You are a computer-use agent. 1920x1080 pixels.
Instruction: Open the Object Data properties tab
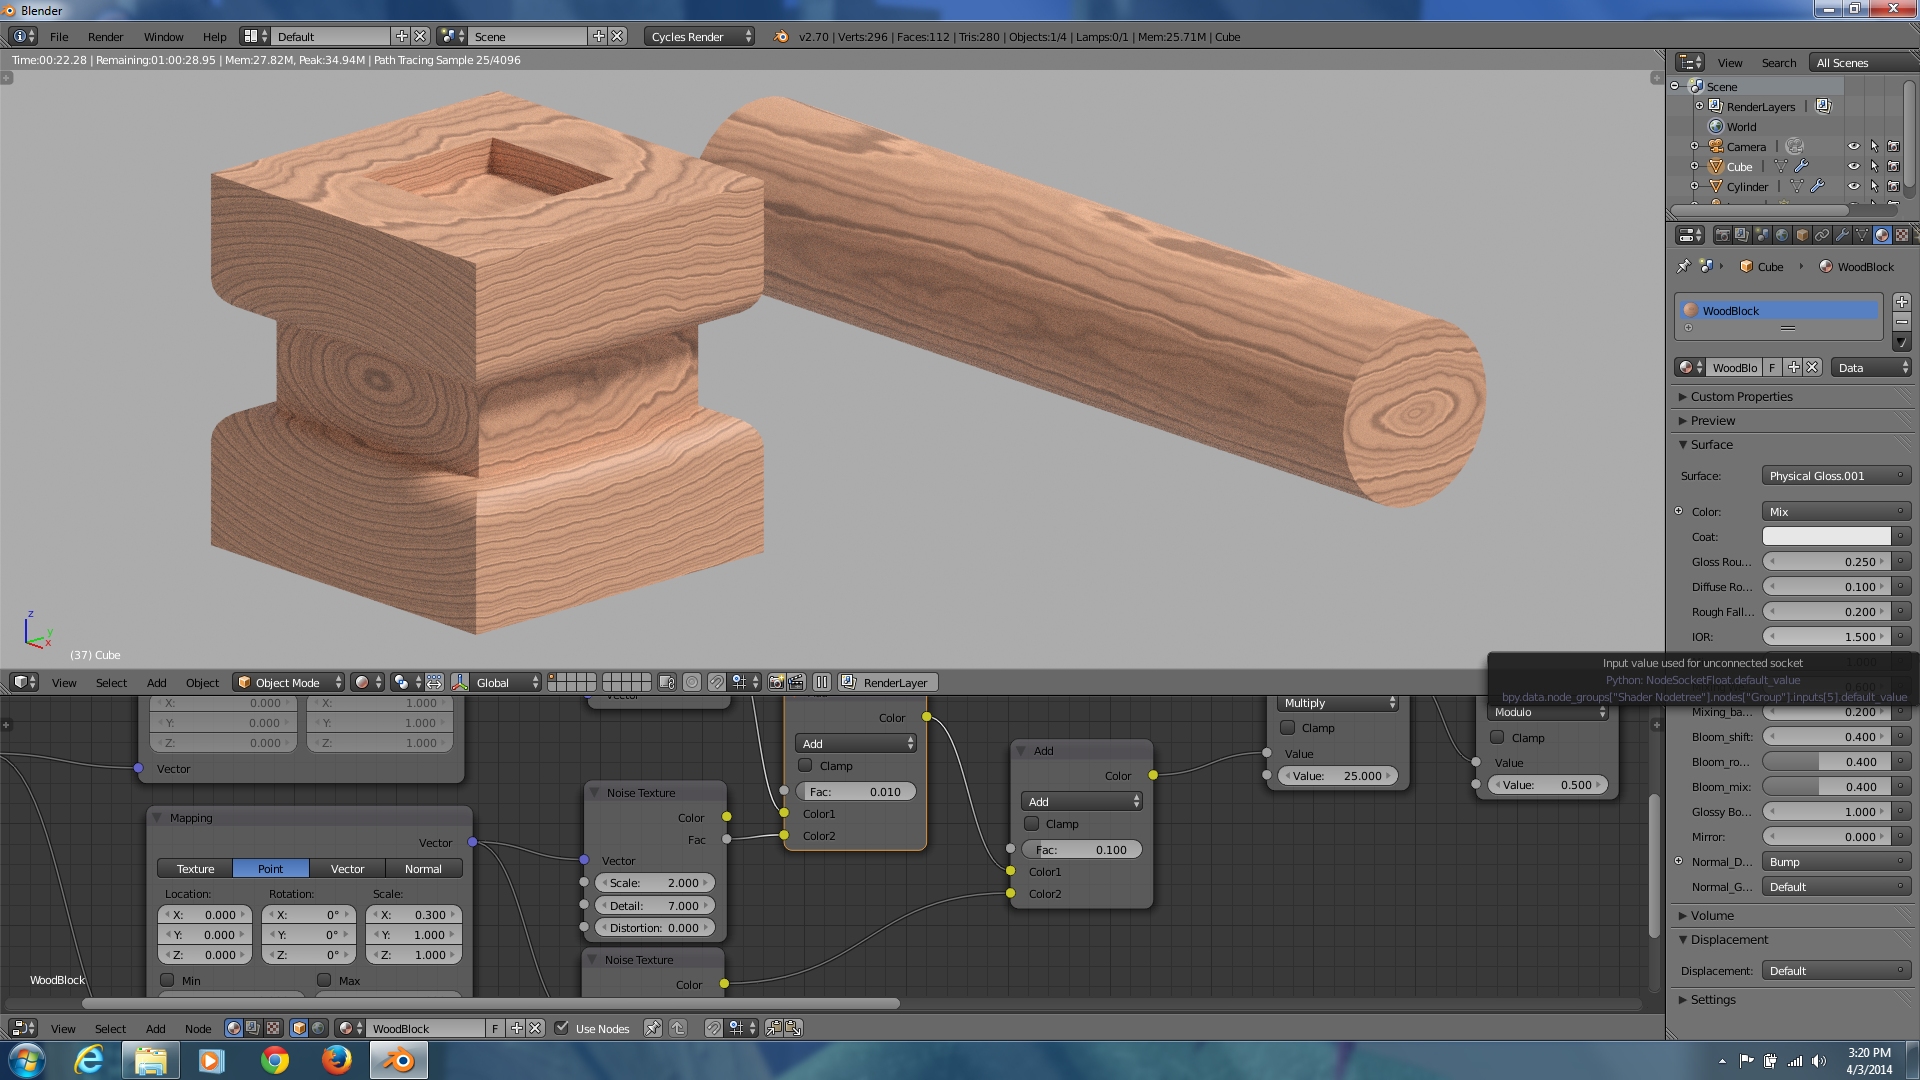coord(1862,235)
